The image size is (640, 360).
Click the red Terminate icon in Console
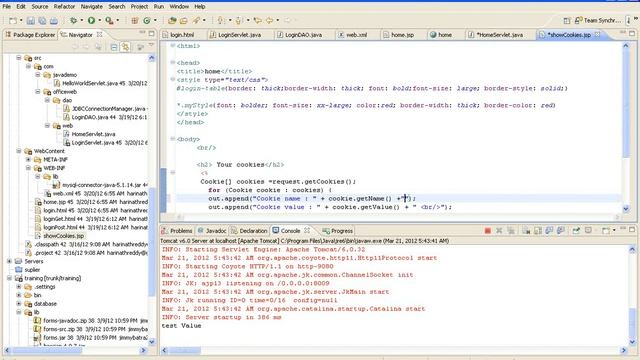click(x=487, y=231)
